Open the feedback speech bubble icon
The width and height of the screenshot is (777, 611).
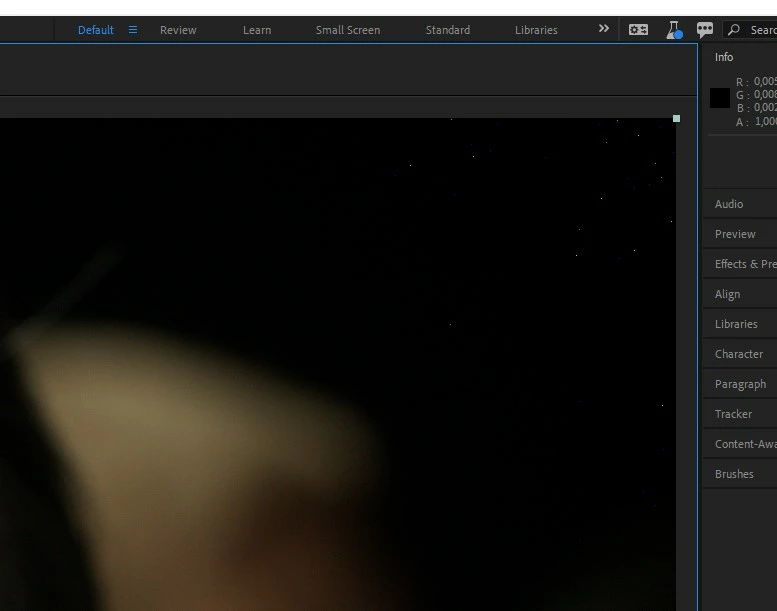[705, 30]
